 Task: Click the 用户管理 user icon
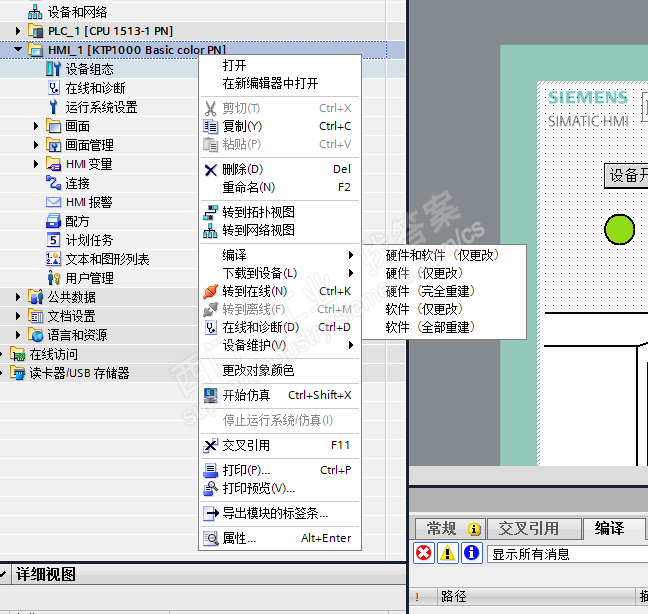(53, 278)
